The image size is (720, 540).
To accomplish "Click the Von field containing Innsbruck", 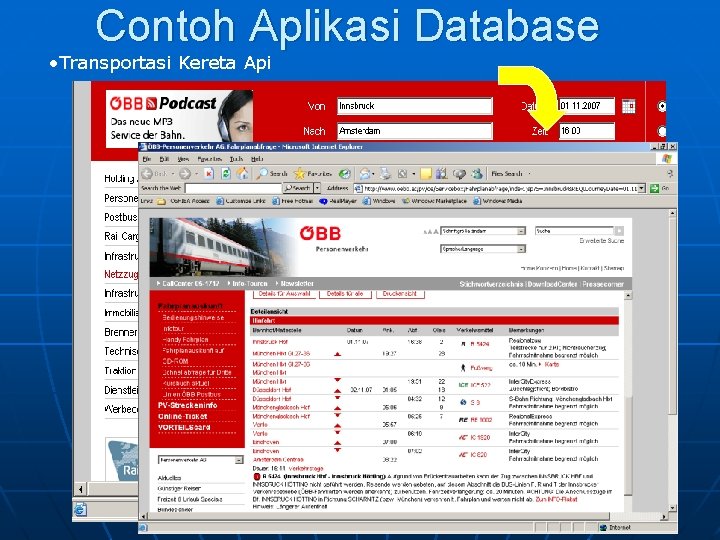I will click(415, 106).
